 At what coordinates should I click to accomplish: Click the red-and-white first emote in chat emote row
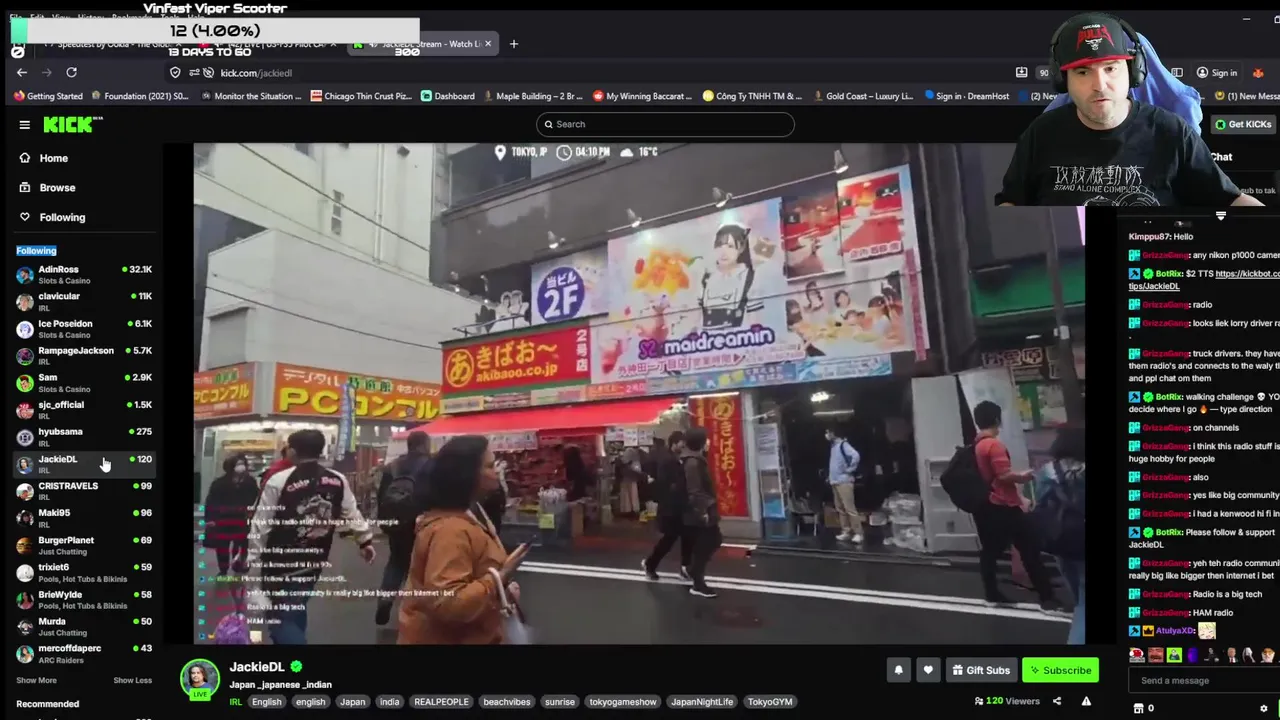1137,656
